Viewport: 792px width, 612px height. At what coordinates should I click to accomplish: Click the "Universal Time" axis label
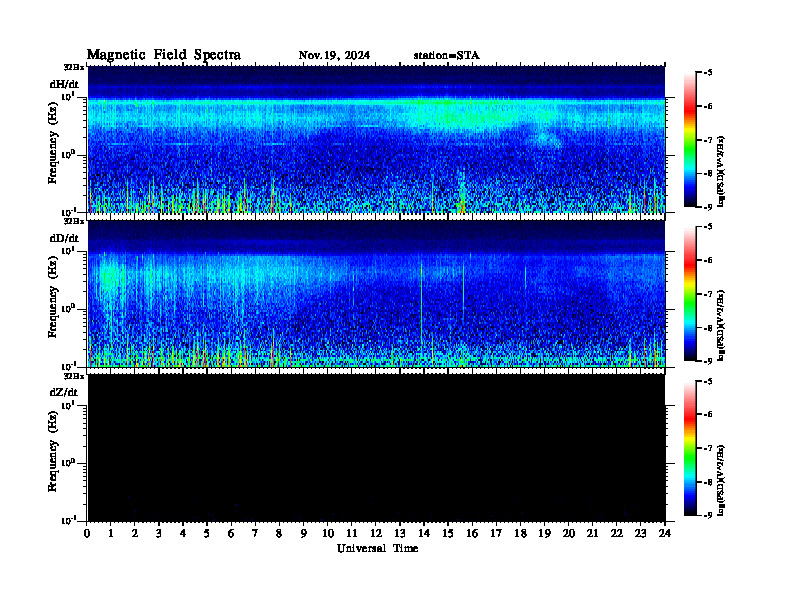tap(378, 548)
